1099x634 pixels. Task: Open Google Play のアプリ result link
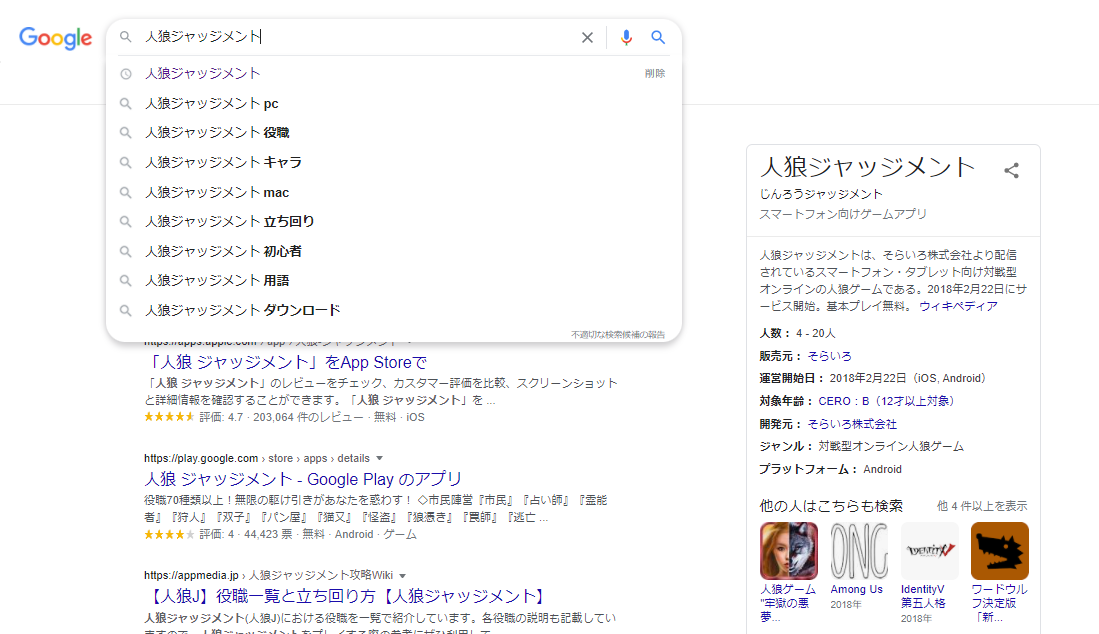tap(303, 479)
